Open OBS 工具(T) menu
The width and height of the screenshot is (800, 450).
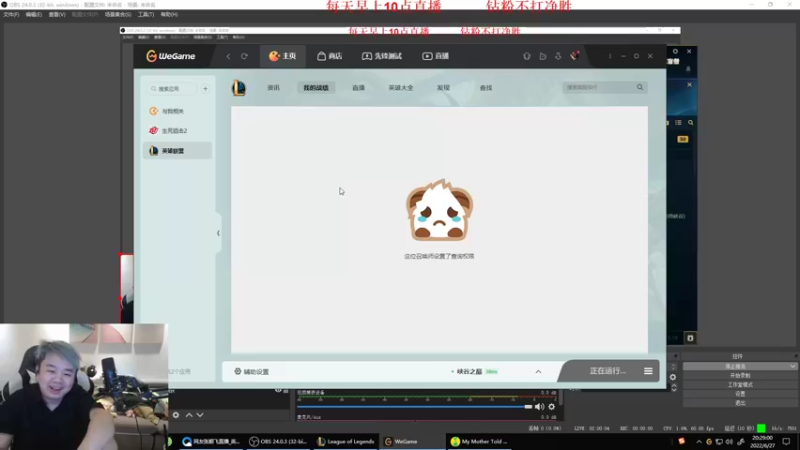point(146,14)
